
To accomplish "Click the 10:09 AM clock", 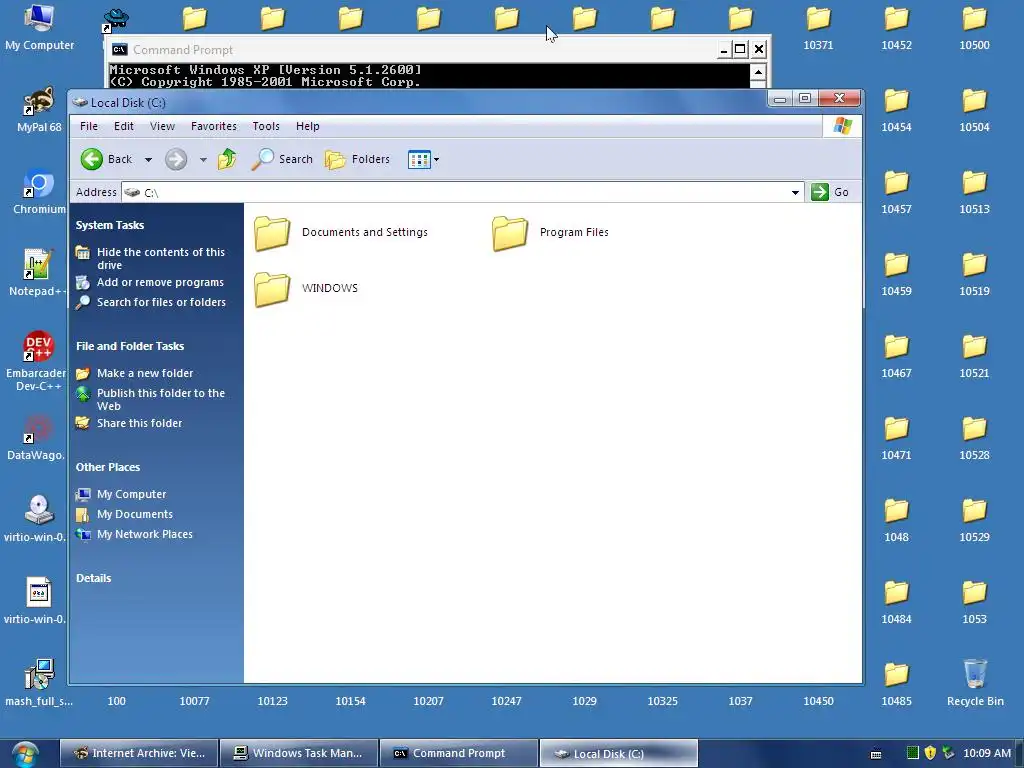I will click(x=986, y=753).
